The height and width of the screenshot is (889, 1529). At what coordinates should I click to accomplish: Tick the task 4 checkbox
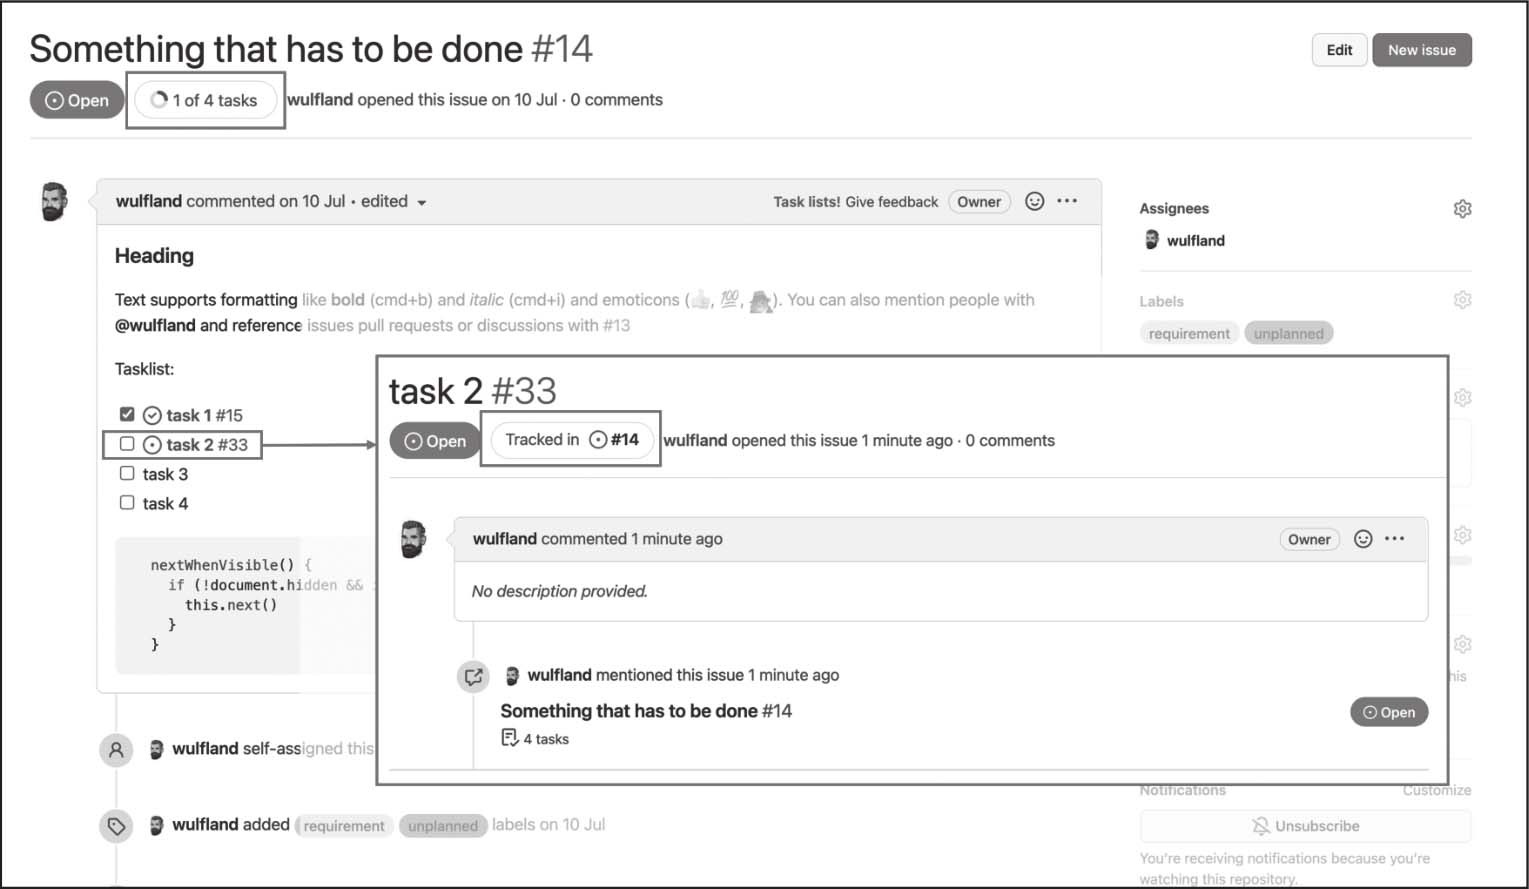click(127, 502)
